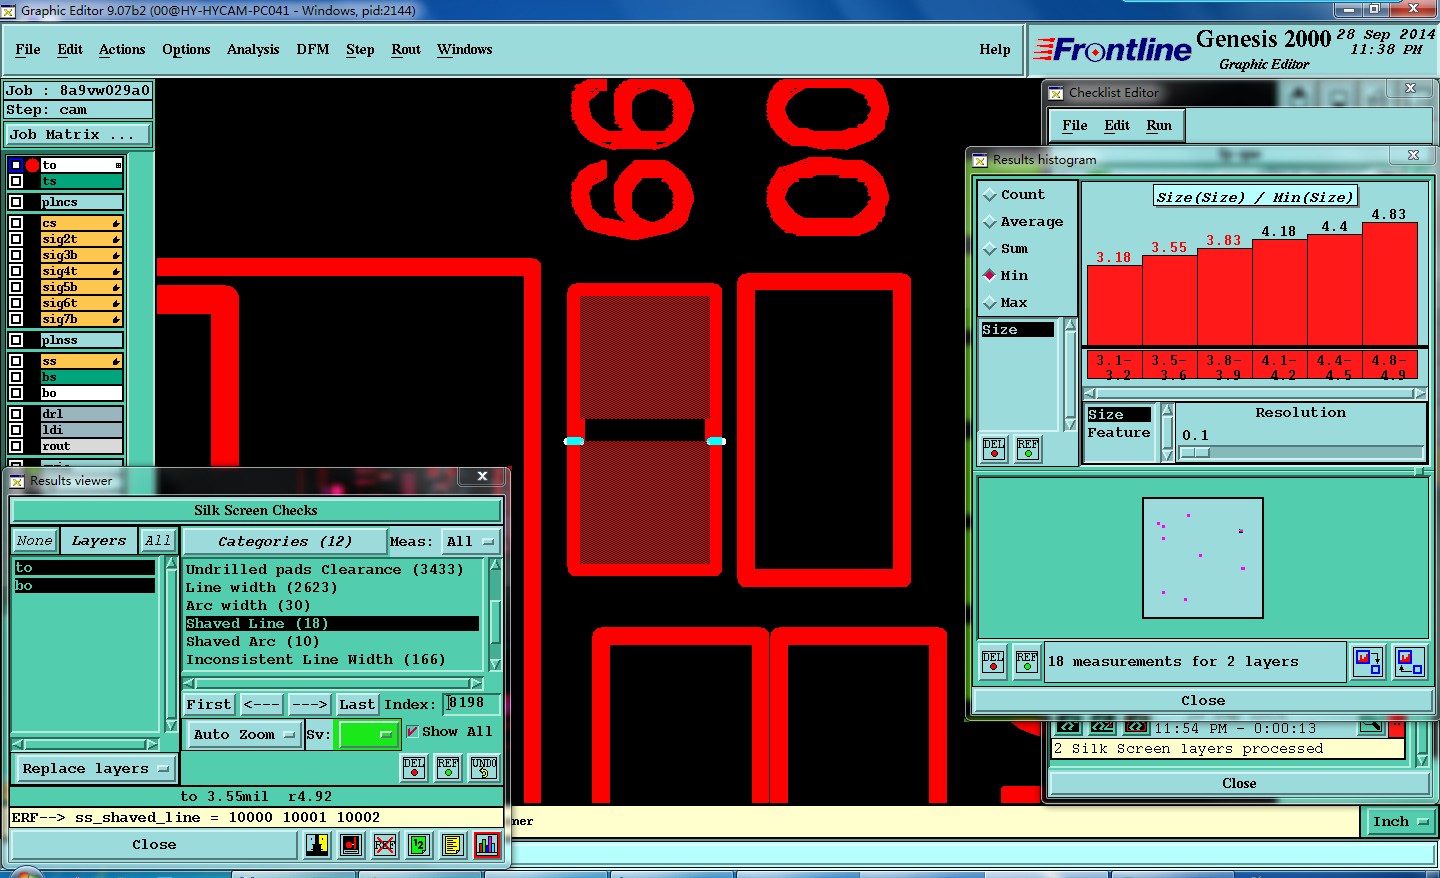Click selection-to-histogram icon with left arrow
The width and height of the screenshot is (1440, 878).
click(x=1410, y=662)
